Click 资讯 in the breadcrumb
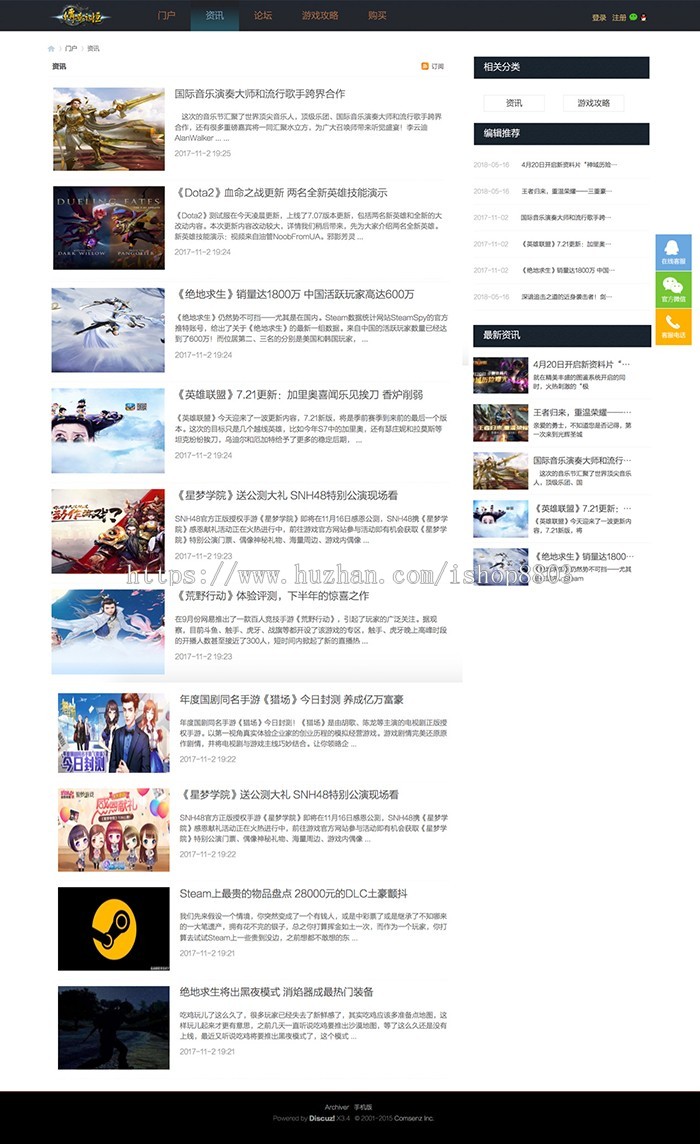 93,49
